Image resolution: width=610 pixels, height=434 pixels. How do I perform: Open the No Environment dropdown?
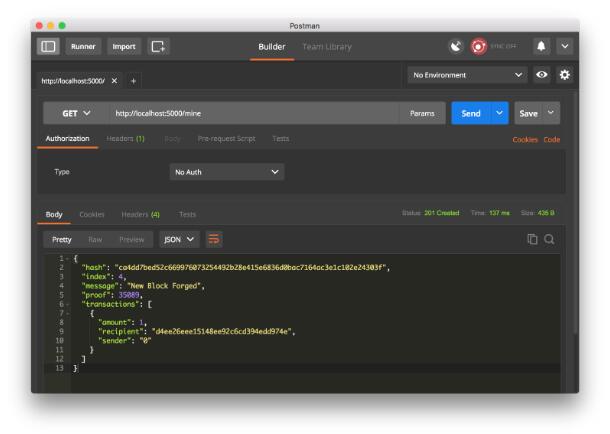coord(467,75)
